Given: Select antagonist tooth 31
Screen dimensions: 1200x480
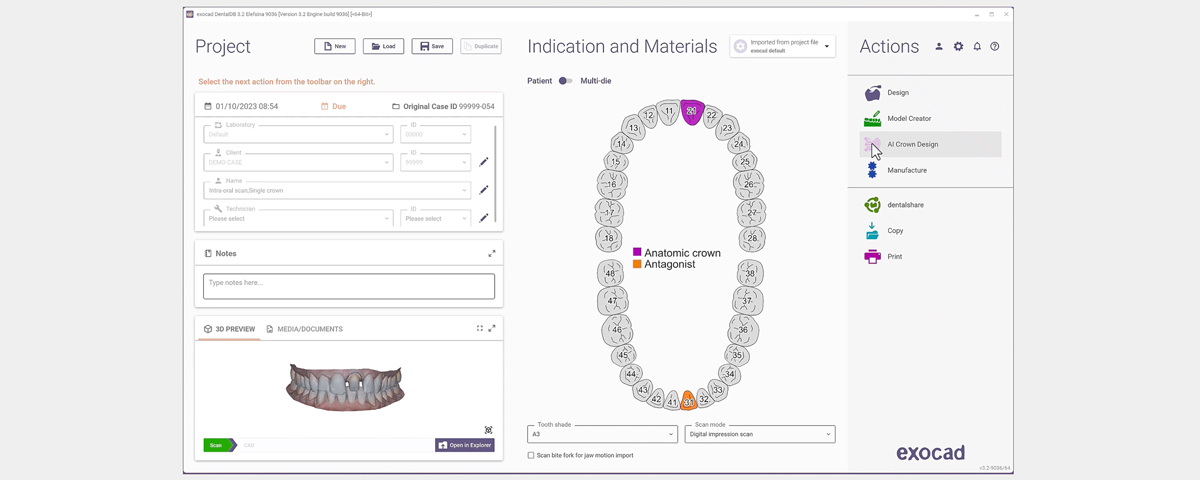Looking at the screenshot, I should (688, 400).
